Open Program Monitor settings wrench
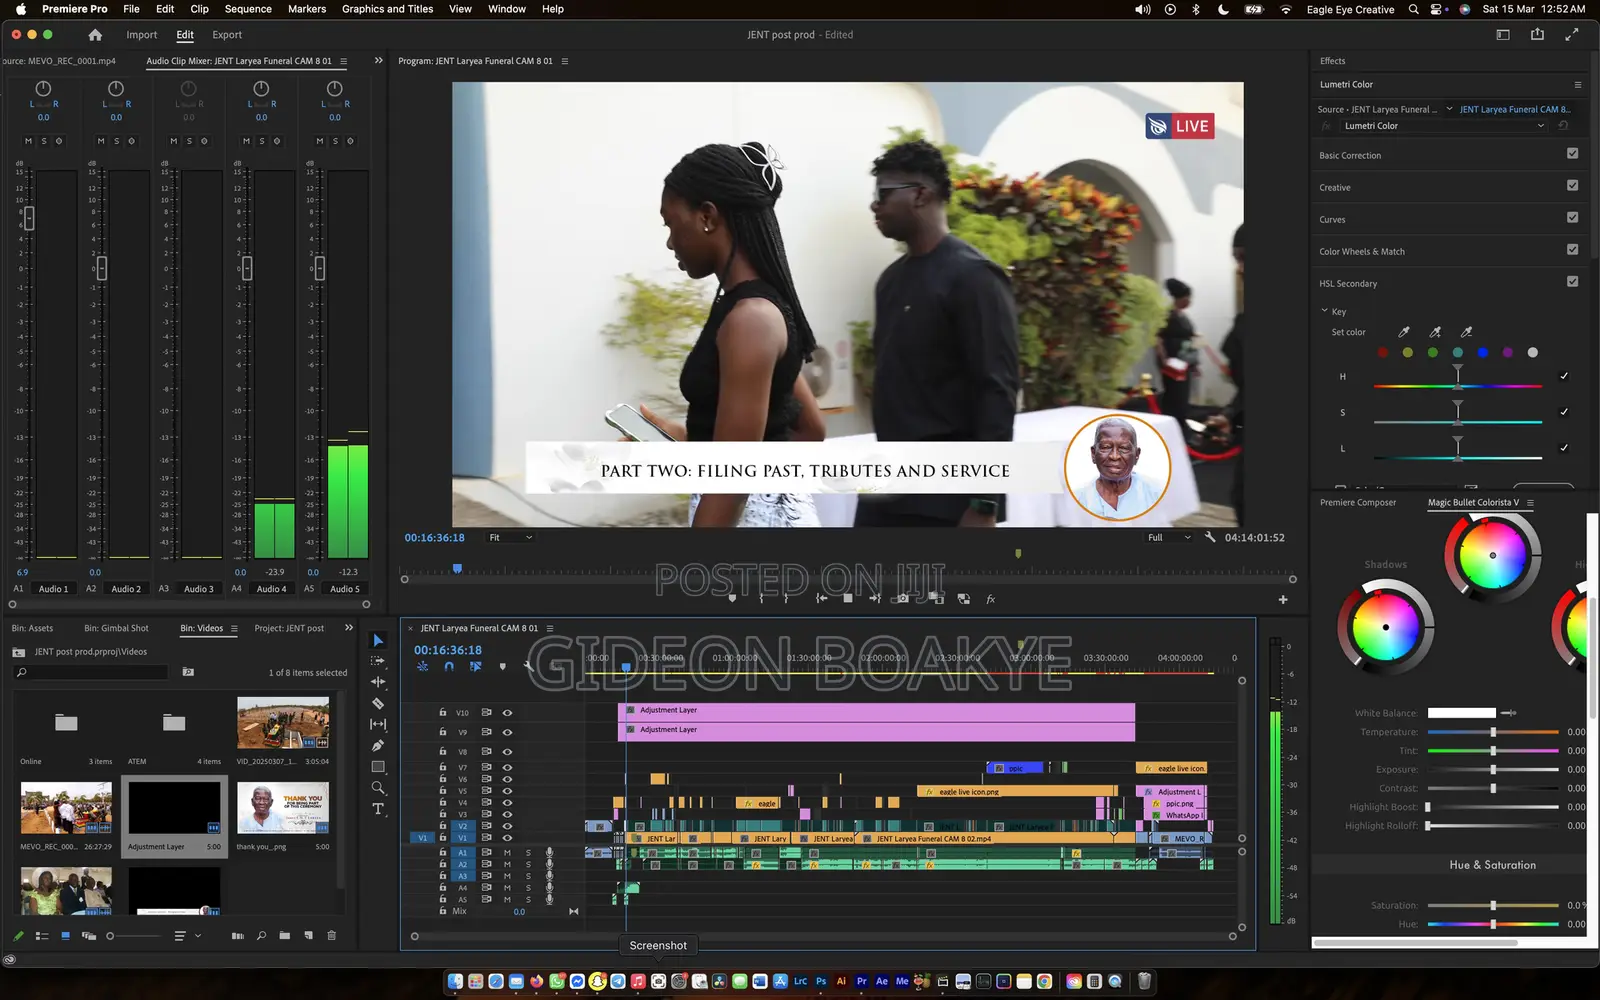The height and width of the screenshot is (1000, 1600). coord(1210,537)
